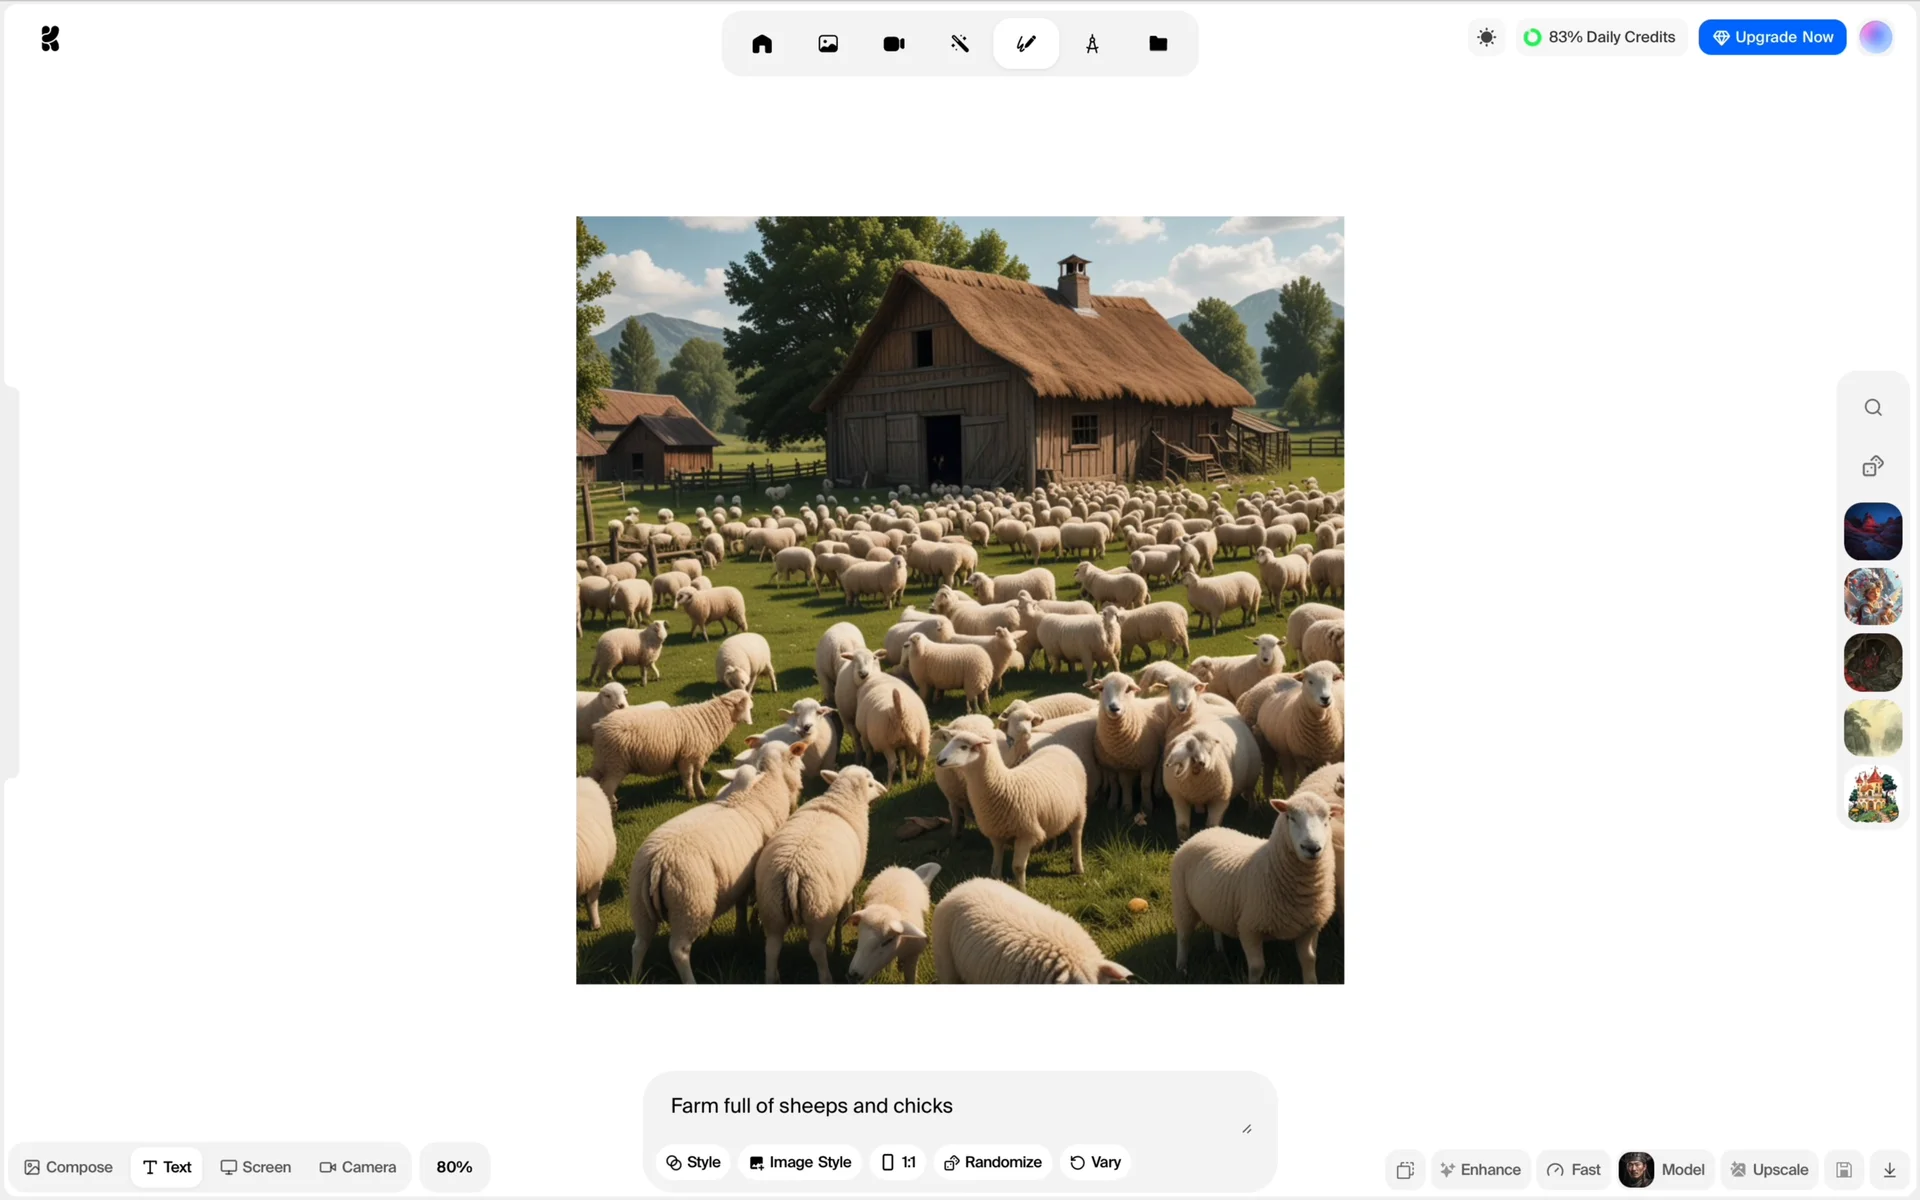Toggle the light/dark theme sun icon
This screenshot has height=1200, width=1920.
click(x=1487, y=37)
